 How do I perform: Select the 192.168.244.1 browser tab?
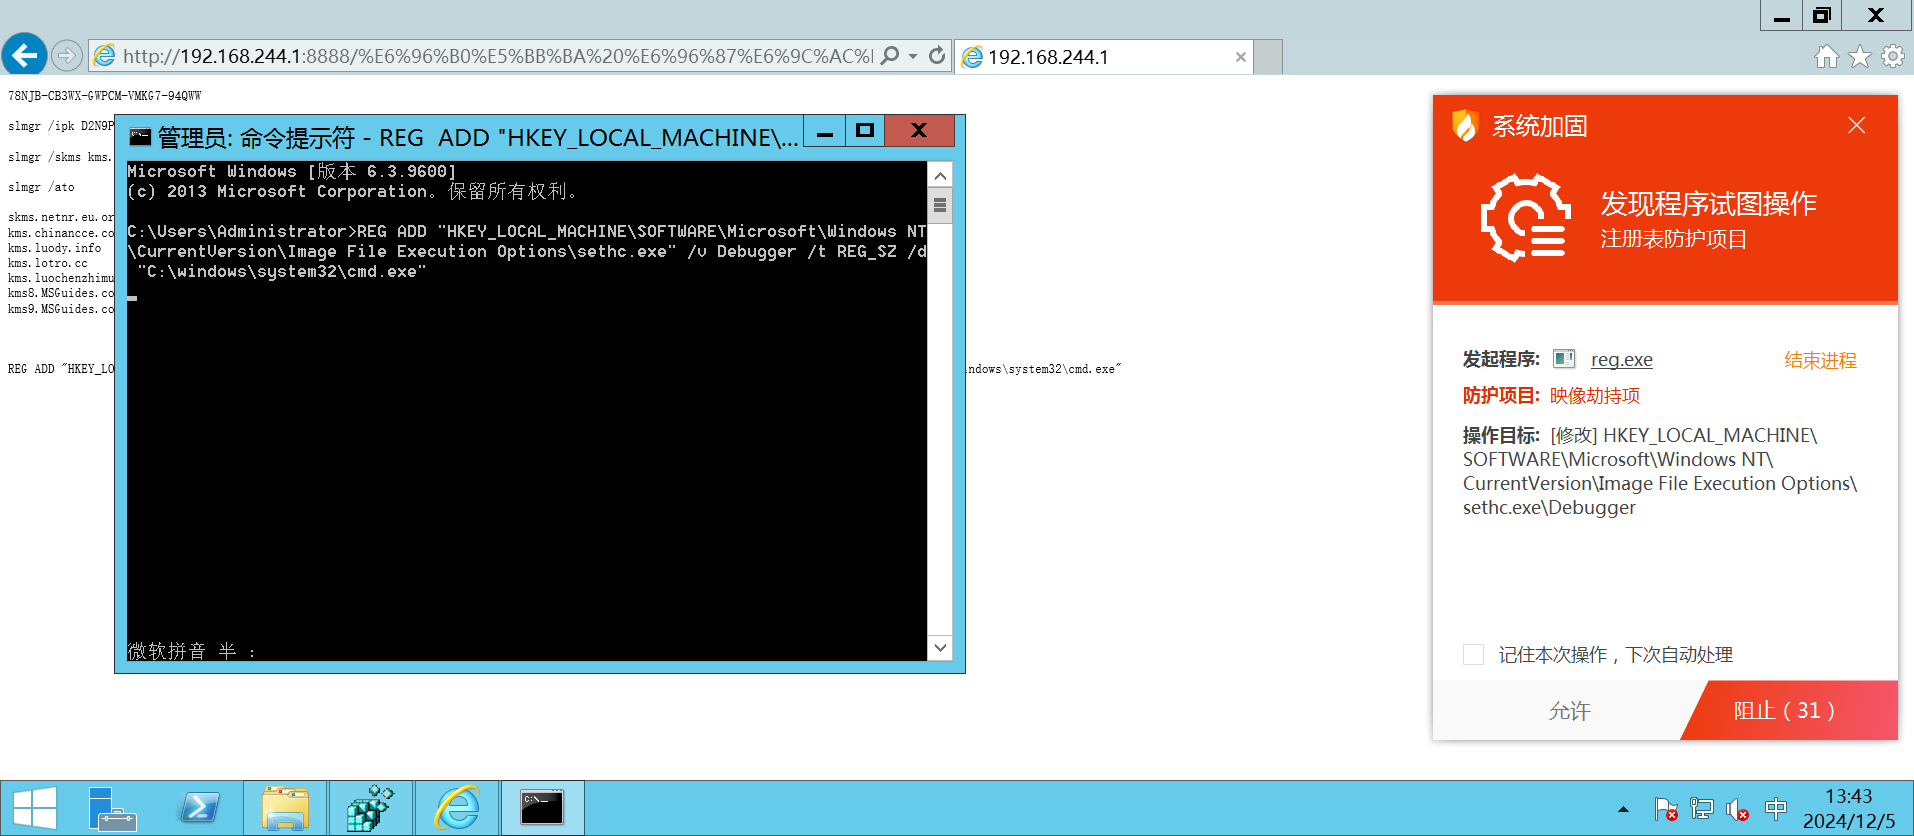(x=1104, y=57)
